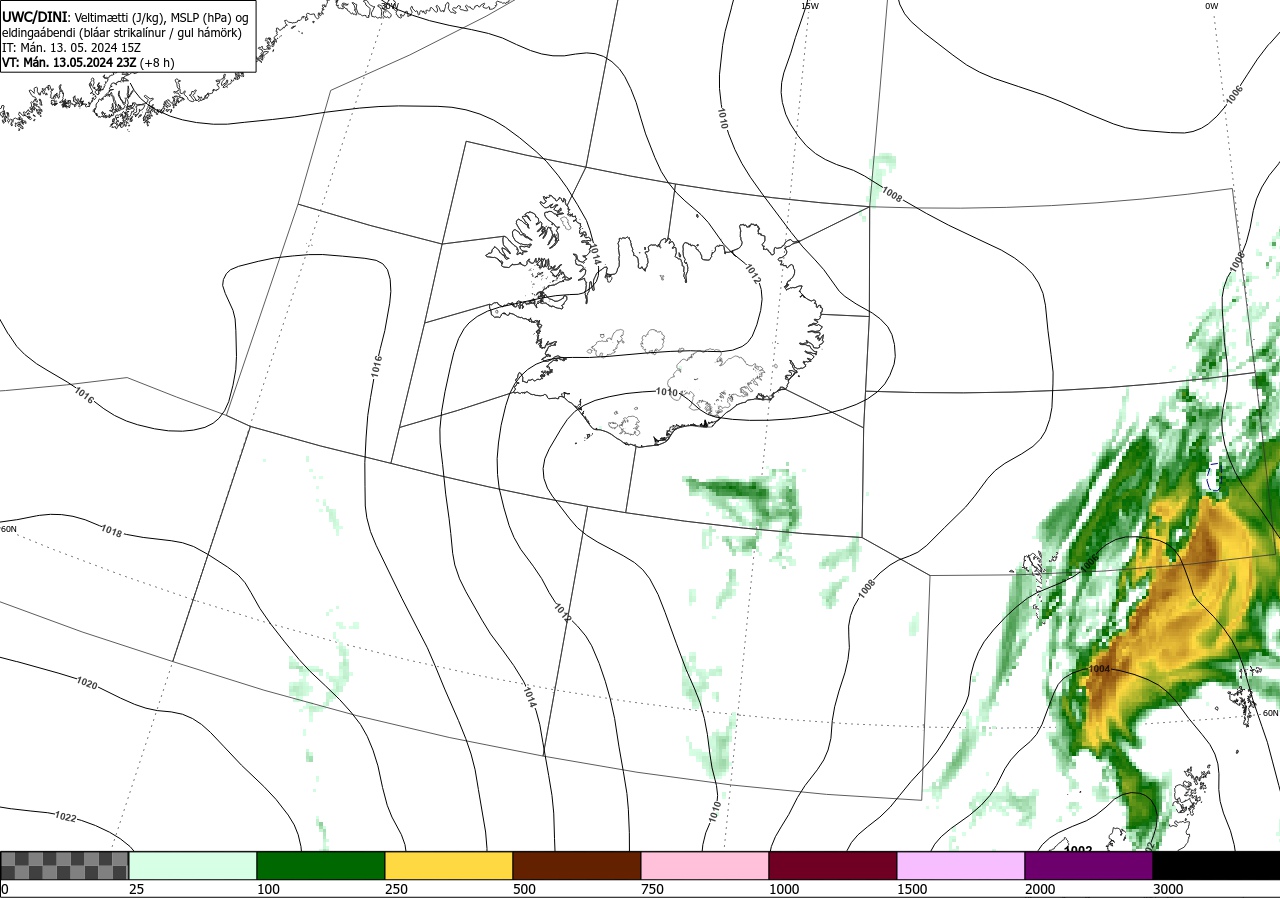The image size is (1280, 898).
Task: Click the 'IT: Mán. 13. 05. 2024 15Z' line
Action: pyautogui.click(x=70, y=47)
